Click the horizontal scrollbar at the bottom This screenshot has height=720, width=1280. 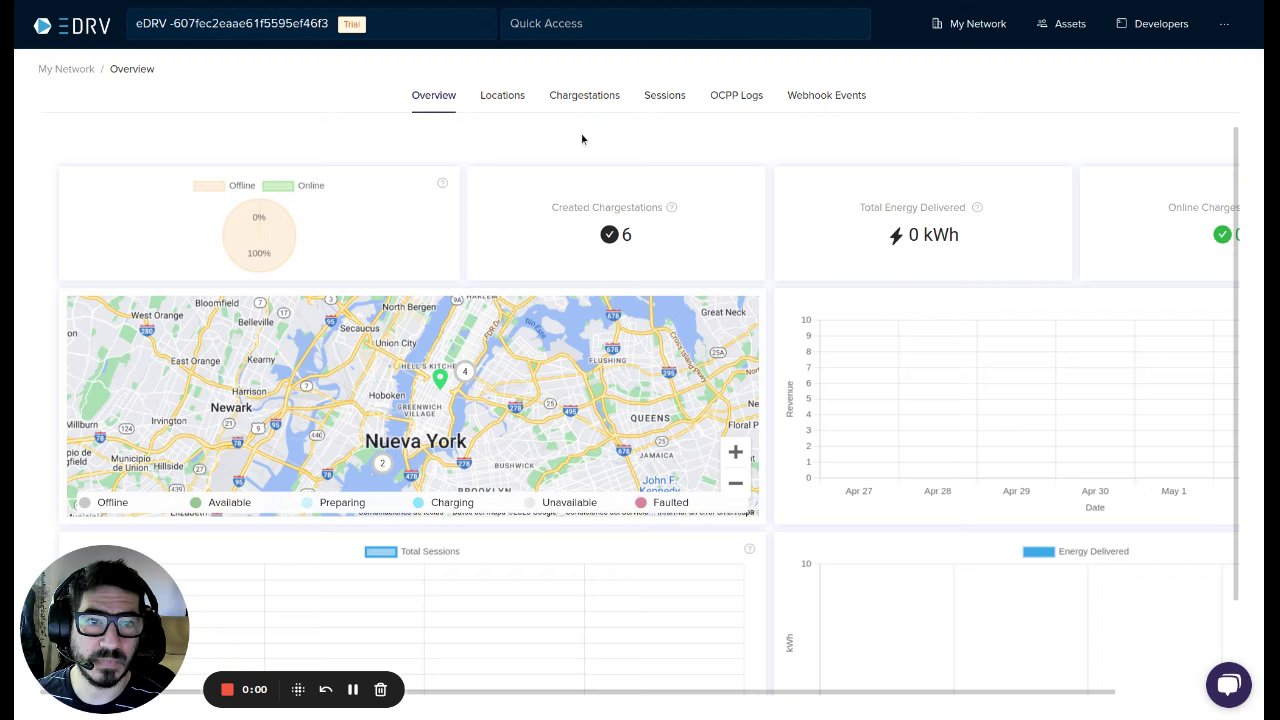[x=577, y=691]
